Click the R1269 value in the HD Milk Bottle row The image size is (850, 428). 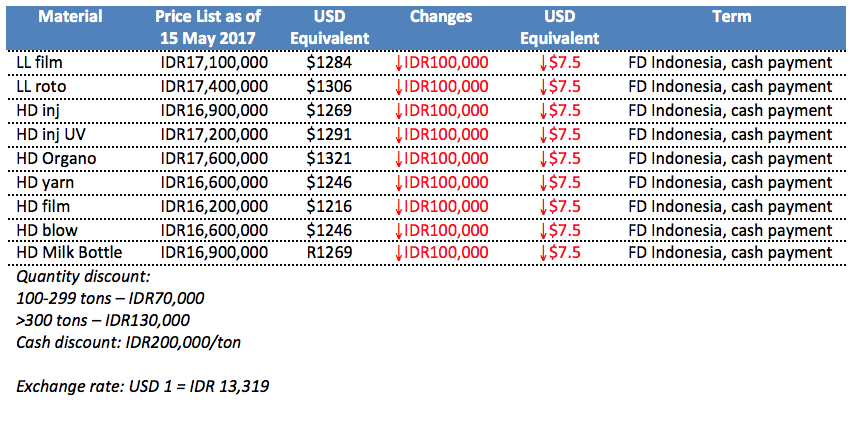click(329, 252)
